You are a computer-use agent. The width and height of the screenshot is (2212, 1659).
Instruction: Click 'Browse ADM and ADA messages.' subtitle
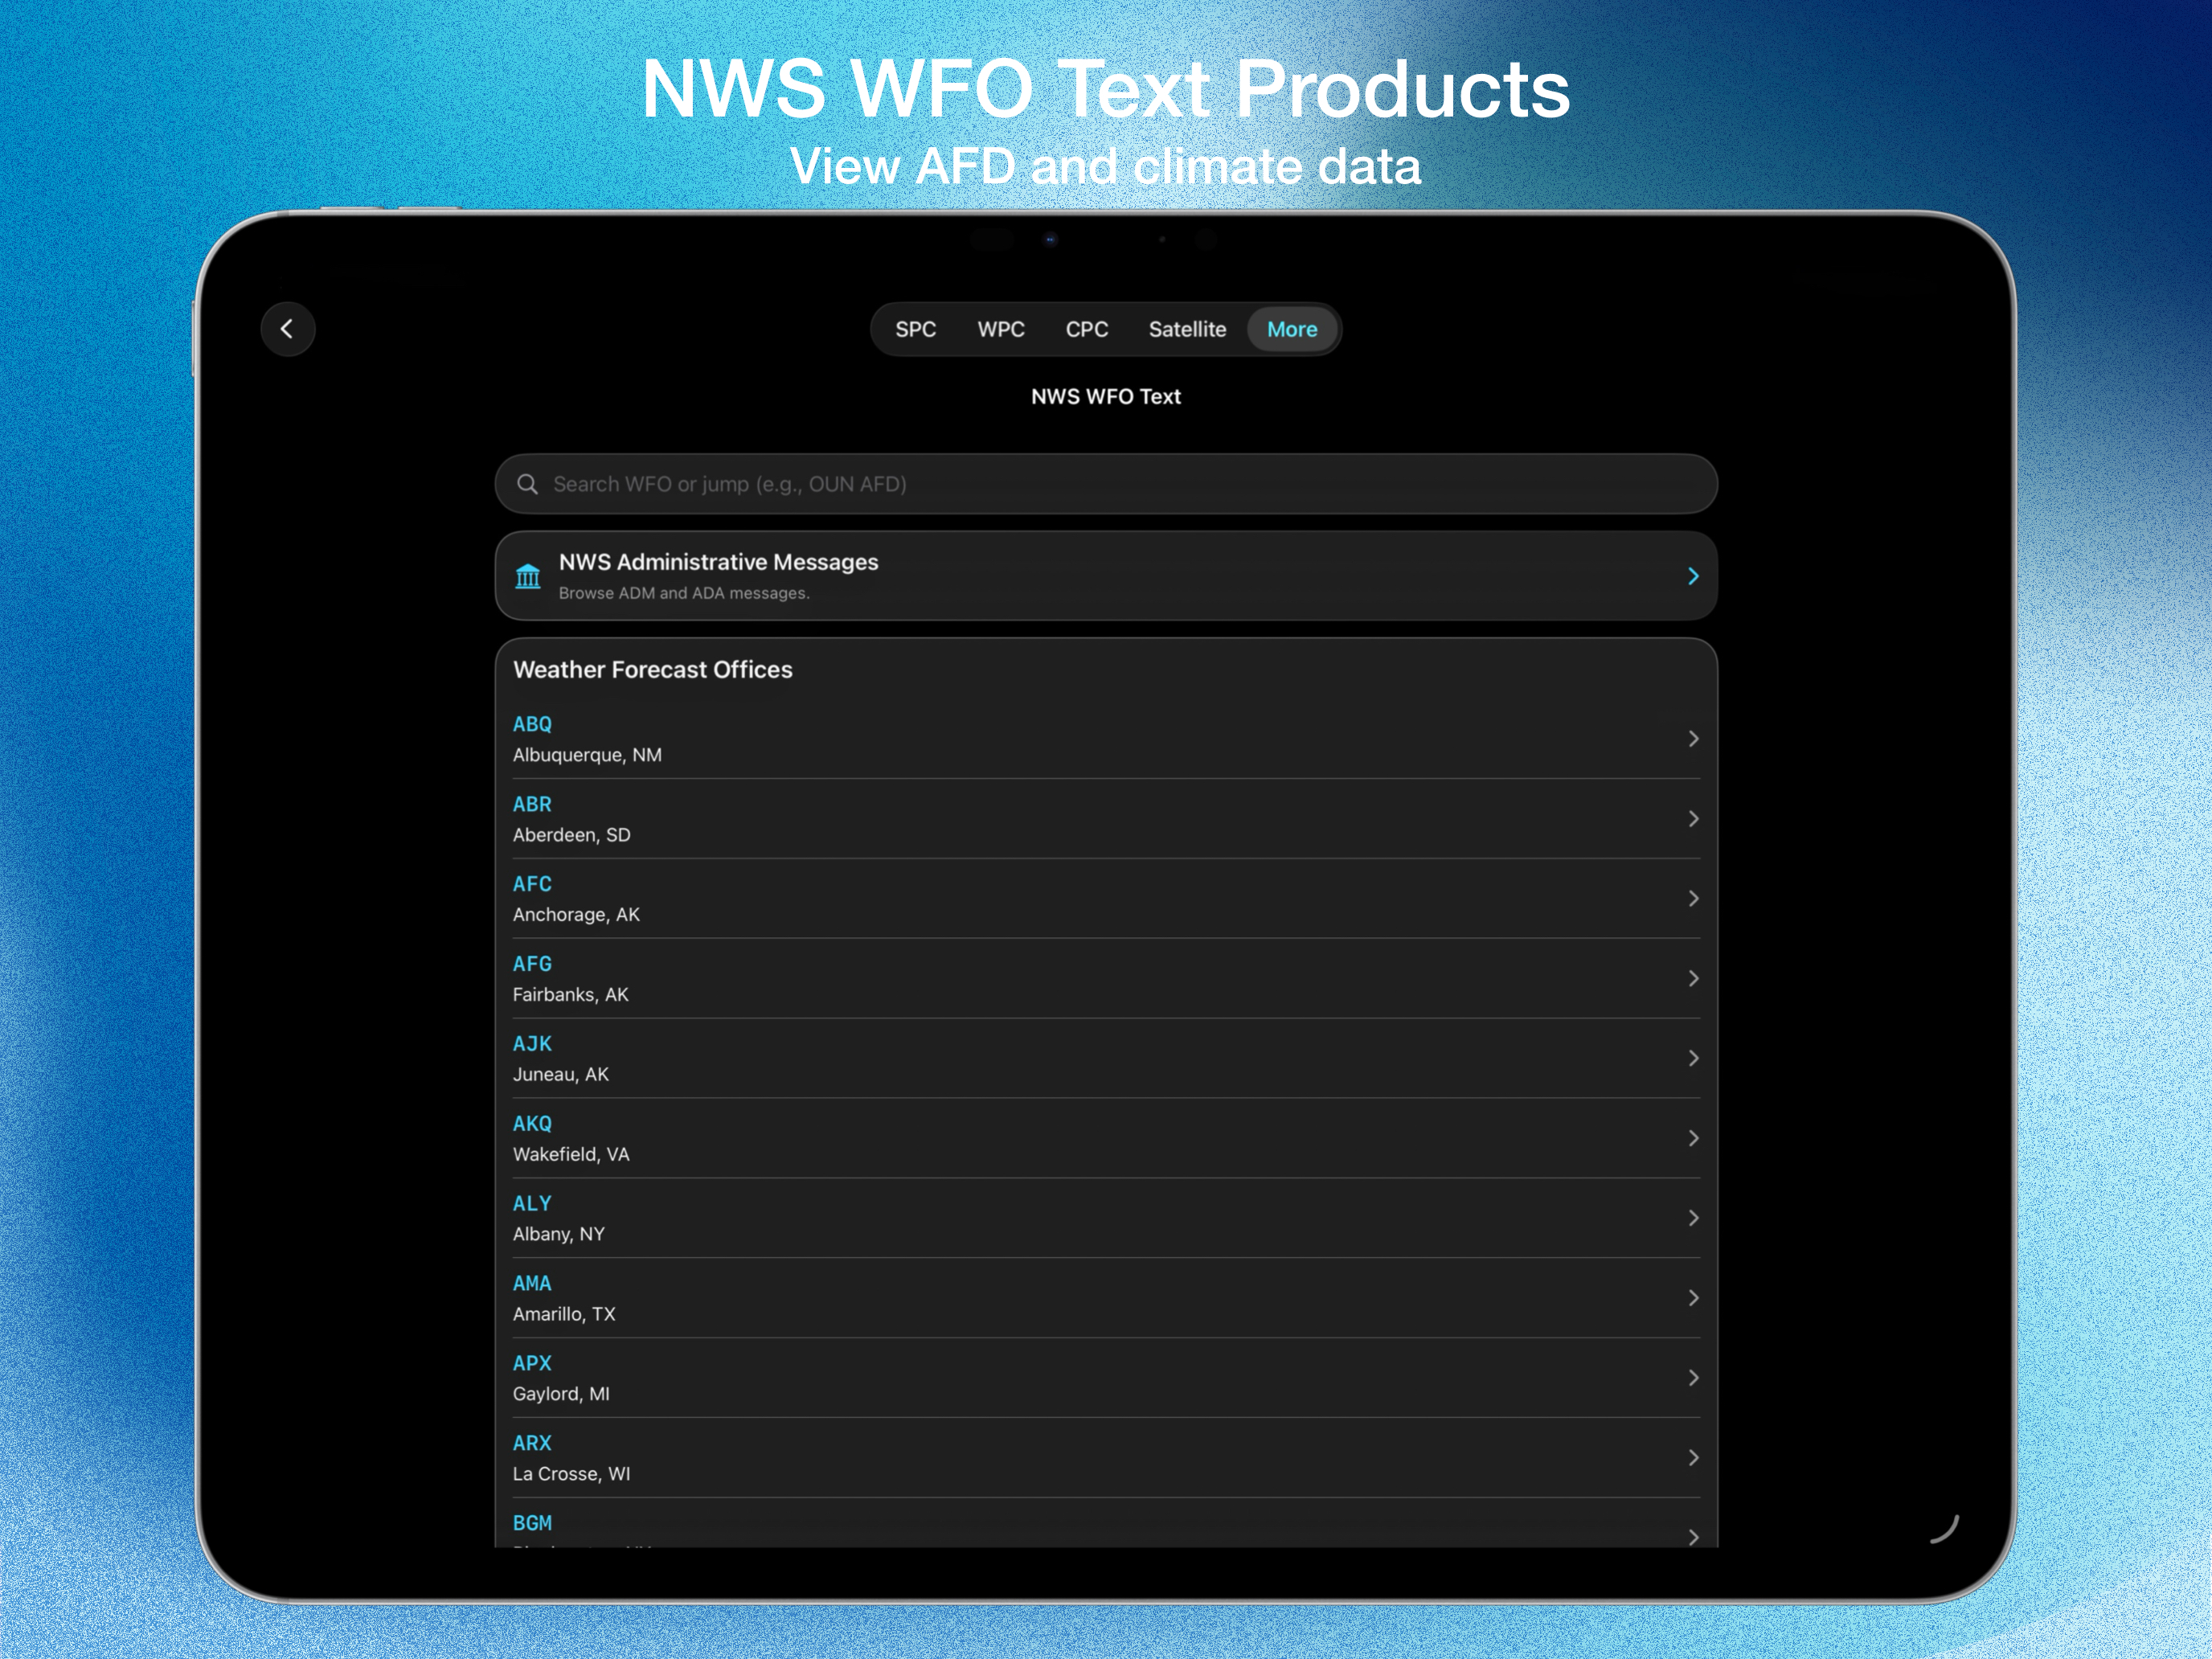684,593
